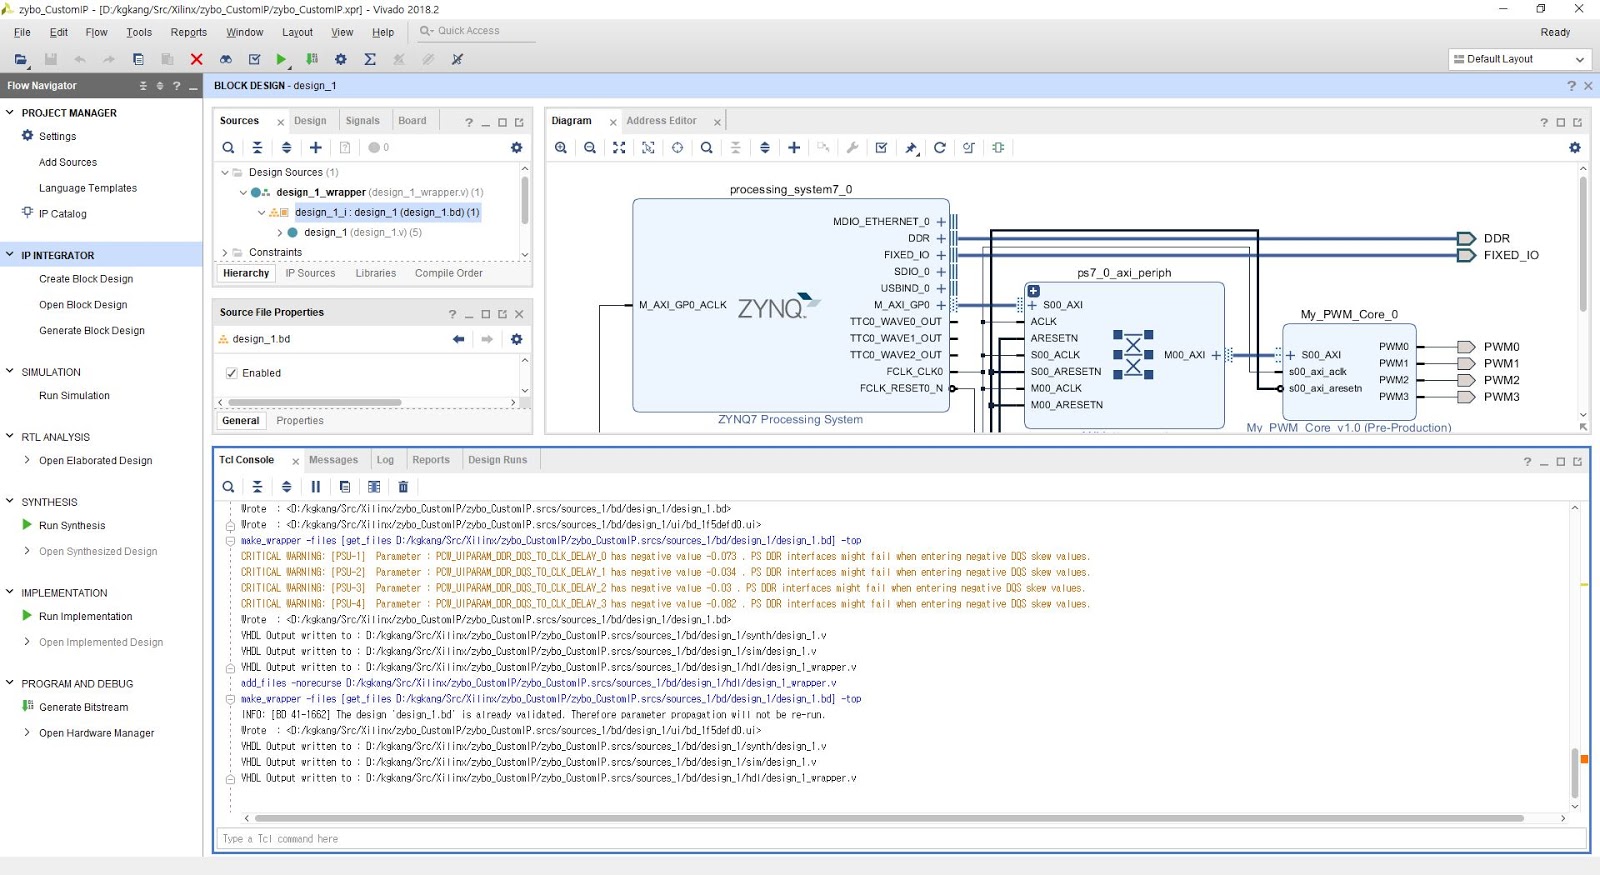Collapse IP INTEGRATOR section

[10, 255]
